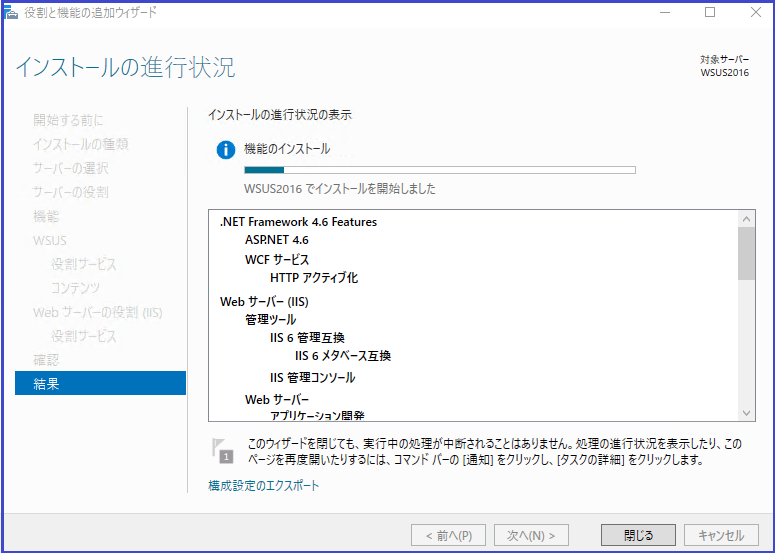
Task: Select the 開始する前に step
Action: tap(68, 120)
